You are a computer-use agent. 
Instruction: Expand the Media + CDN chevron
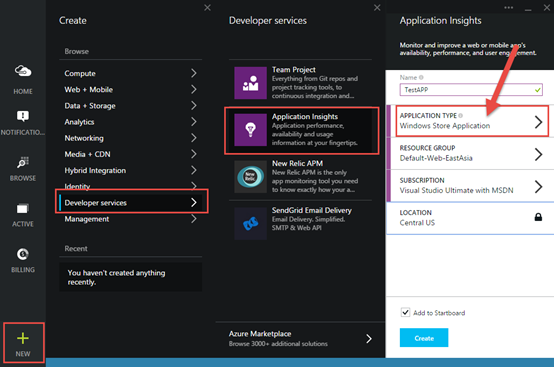point(194,154)
